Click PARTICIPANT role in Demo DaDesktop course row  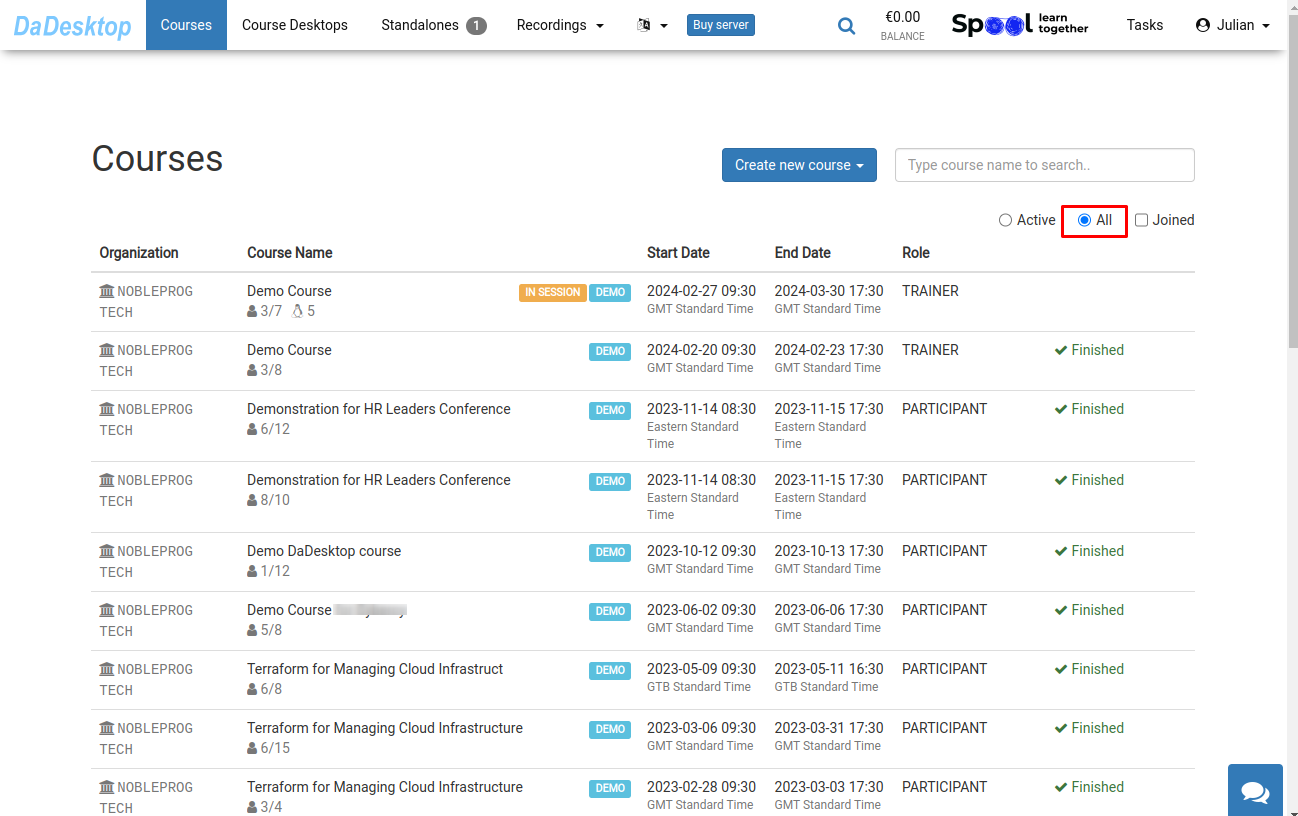click(944, 551)
